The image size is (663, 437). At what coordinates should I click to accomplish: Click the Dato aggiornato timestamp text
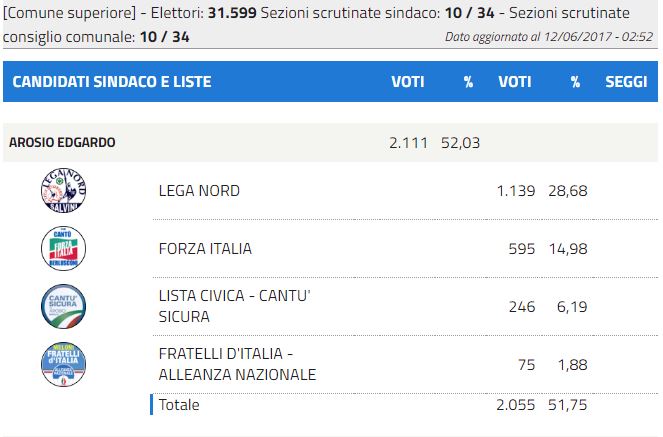(x=549, y=37)
